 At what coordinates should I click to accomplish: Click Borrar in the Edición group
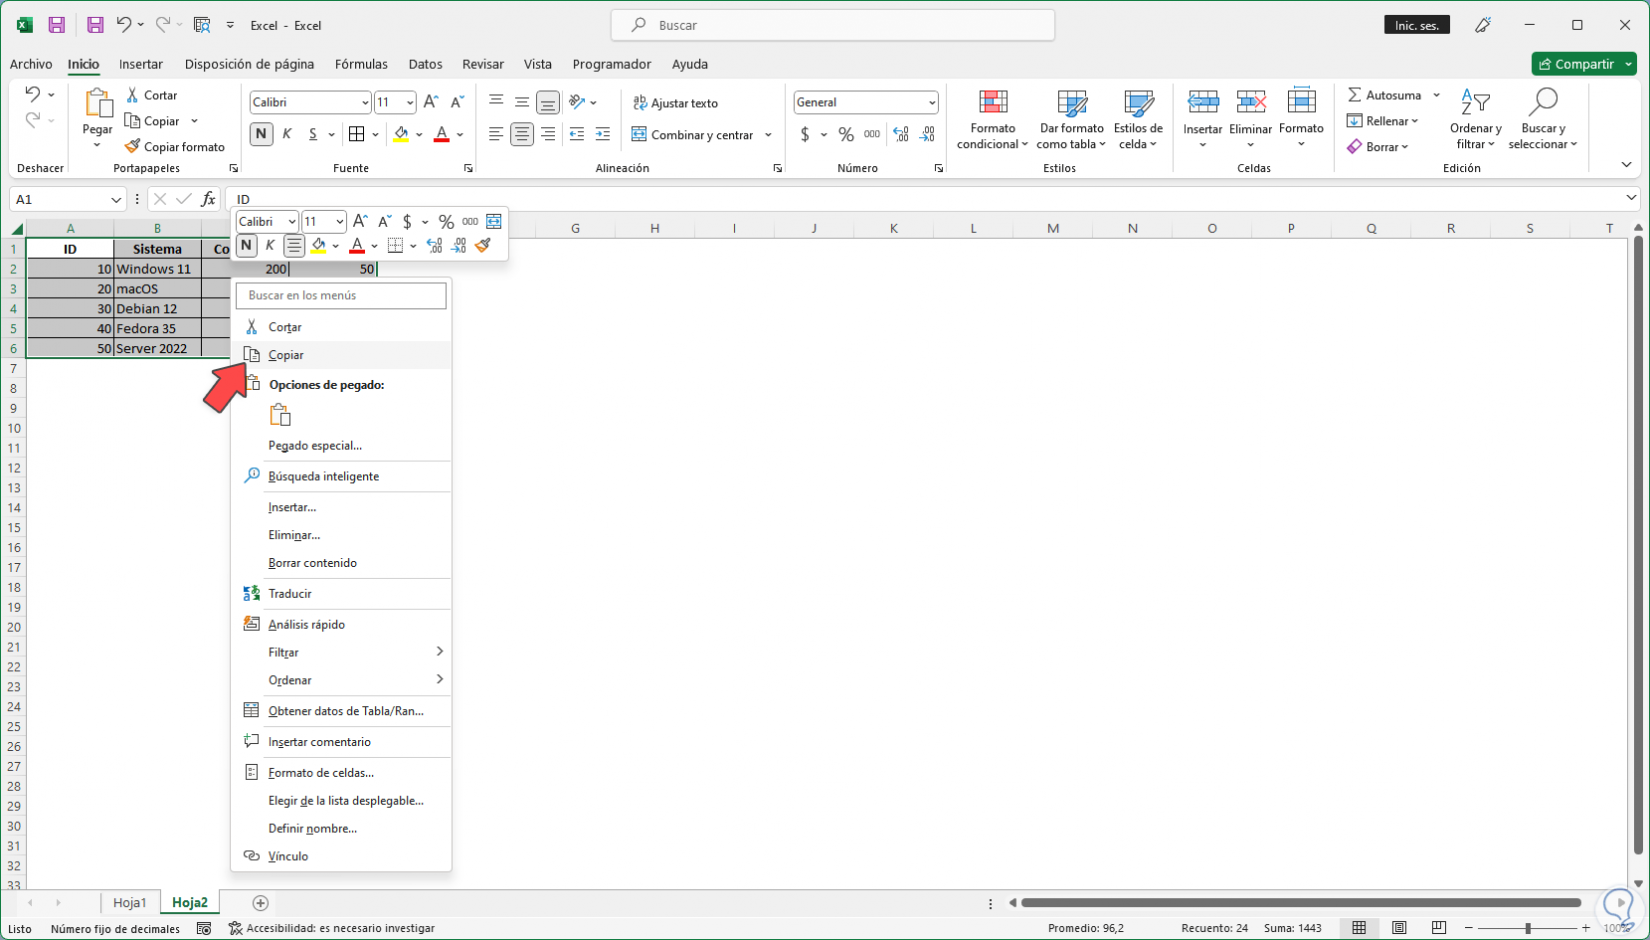[x=1378, y=147]
